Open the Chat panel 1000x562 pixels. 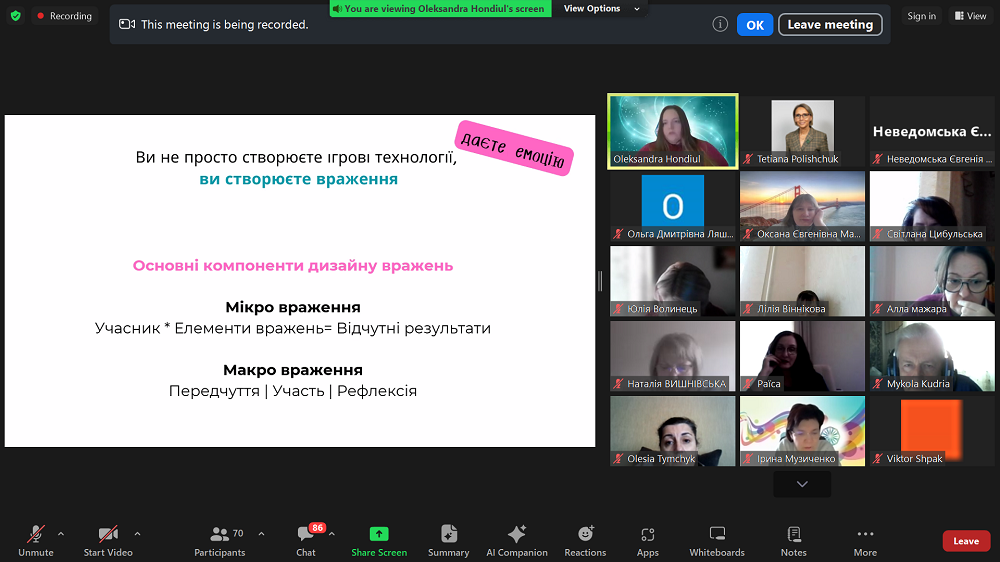[x=306, y=535]
